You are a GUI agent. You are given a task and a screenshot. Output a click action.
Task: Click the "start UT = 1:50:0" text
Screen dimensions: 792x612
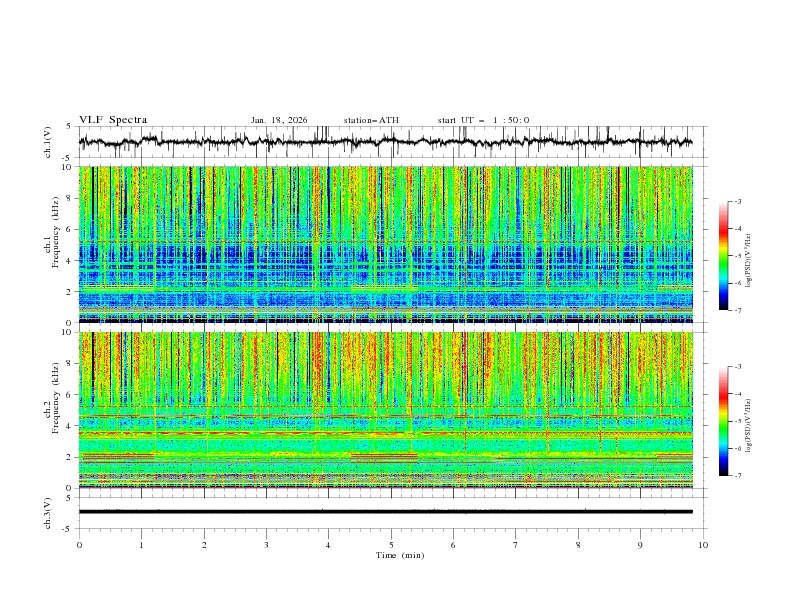coord(483,120)
